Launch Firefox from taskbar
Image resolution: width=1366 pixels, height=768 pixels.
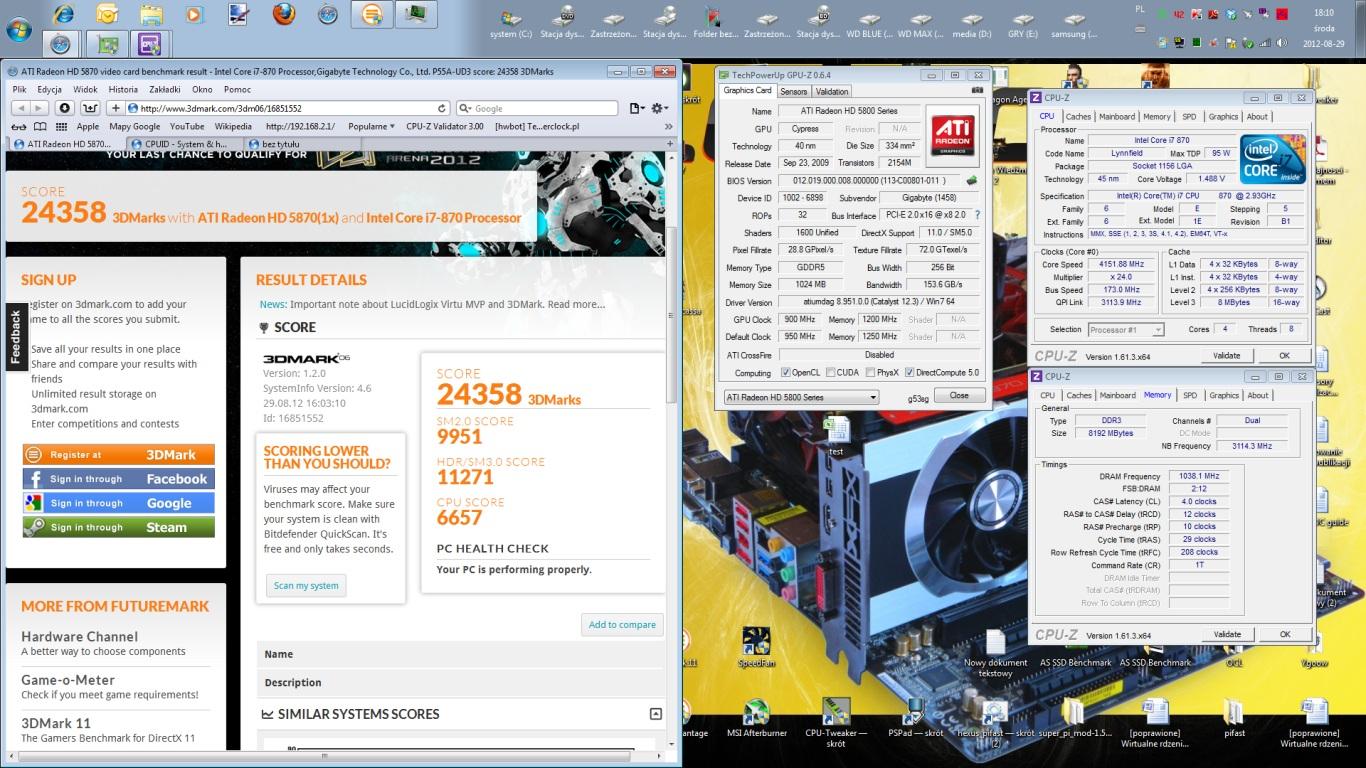[284, 14]
